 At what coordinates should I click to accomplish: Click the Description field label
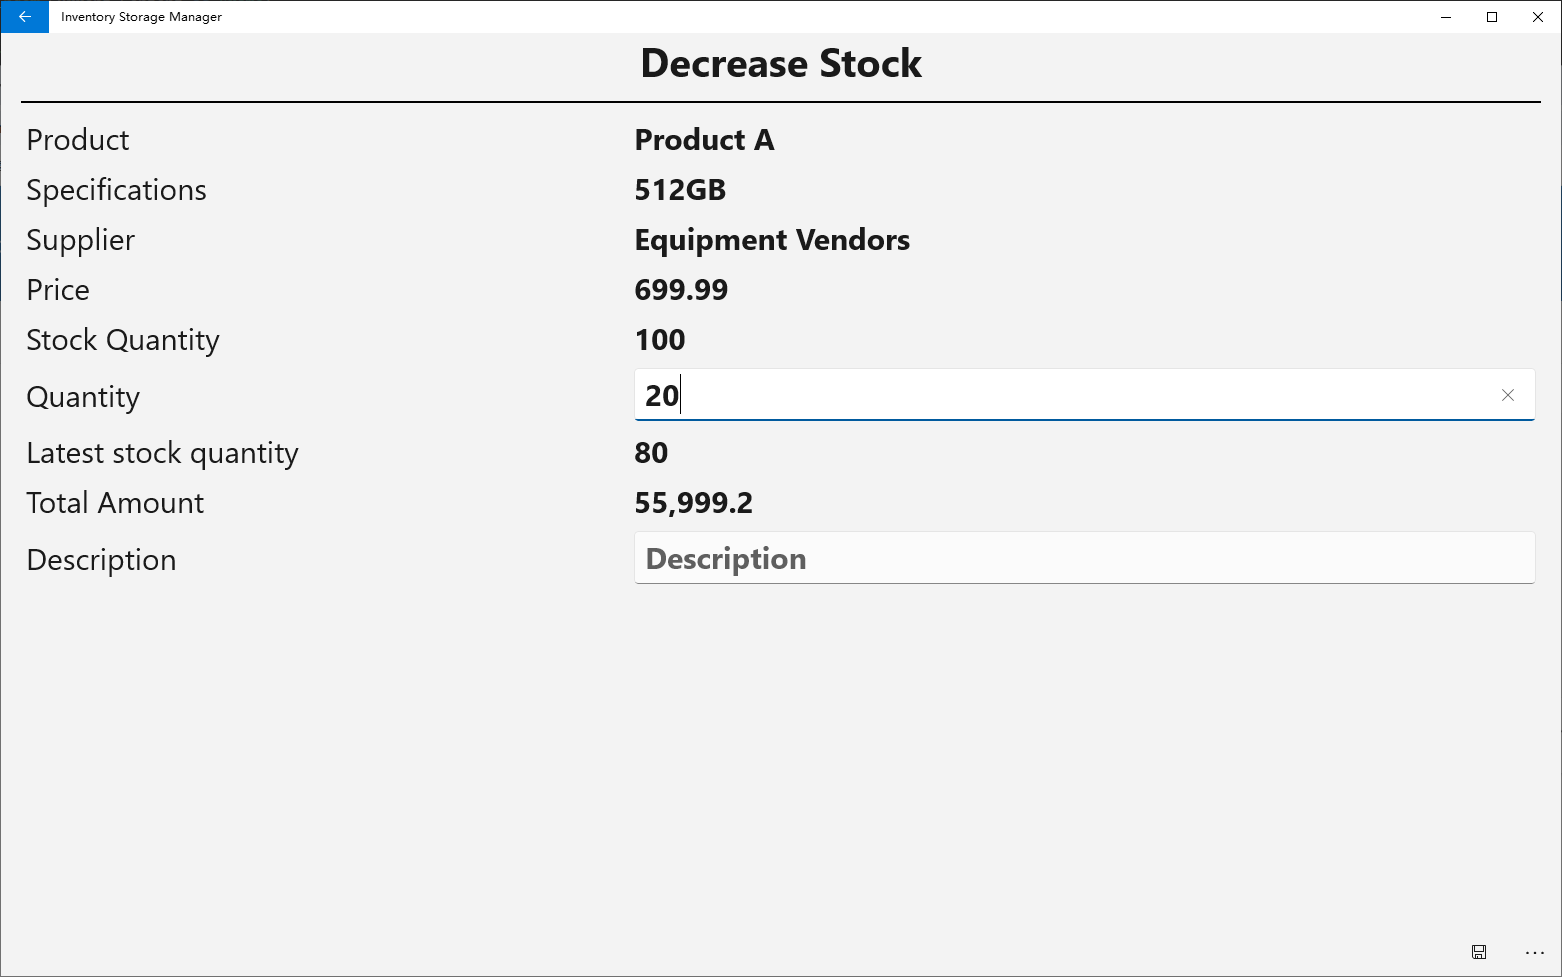pos(101,560)
